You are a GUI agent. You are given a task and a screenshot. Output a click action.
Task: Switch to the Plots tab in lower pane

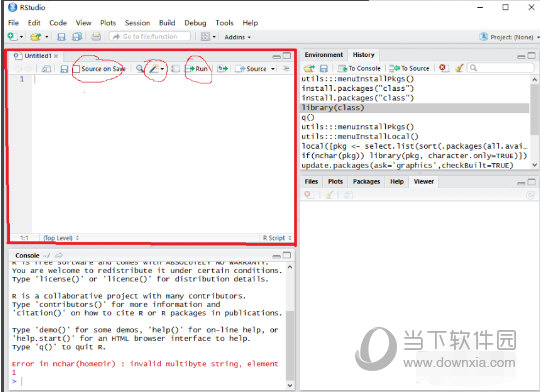point(335,182)
